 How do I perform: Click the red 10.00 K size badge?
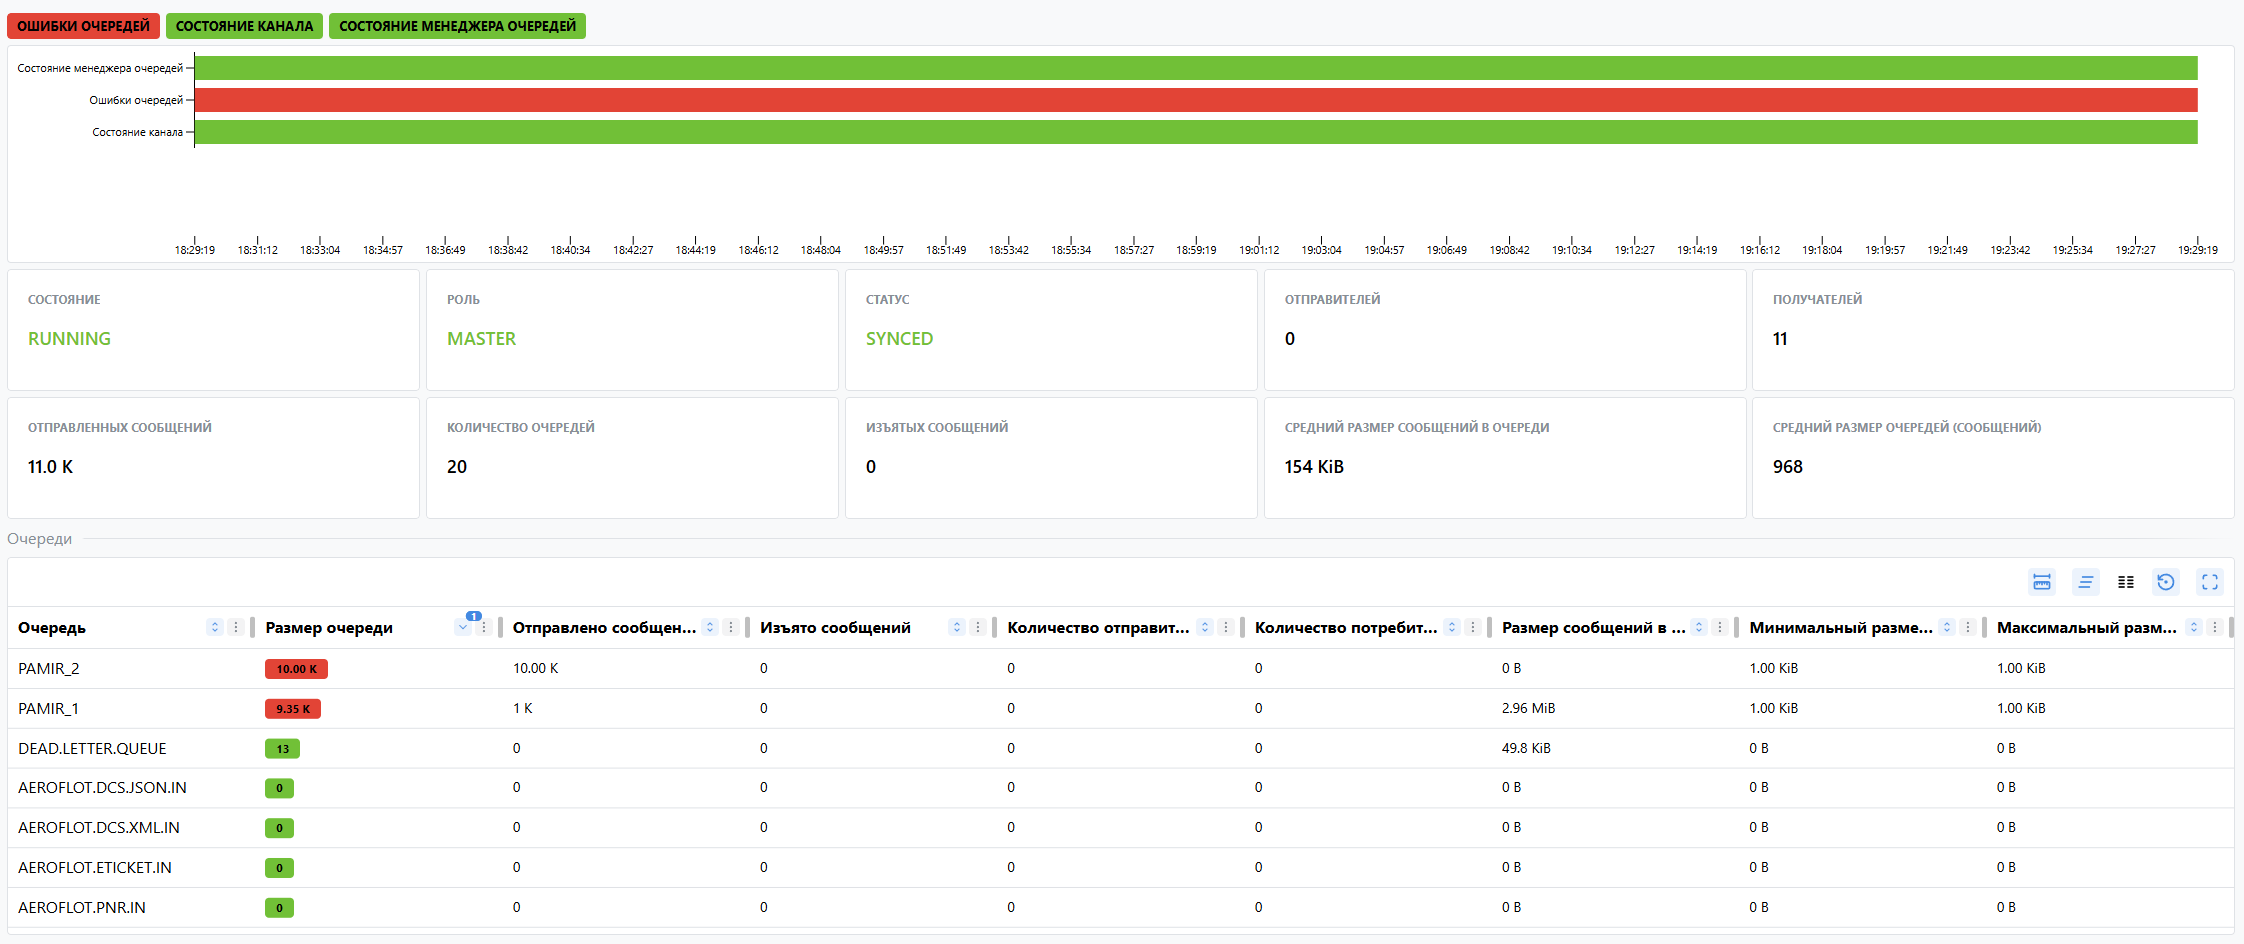(x=296, y=669)
